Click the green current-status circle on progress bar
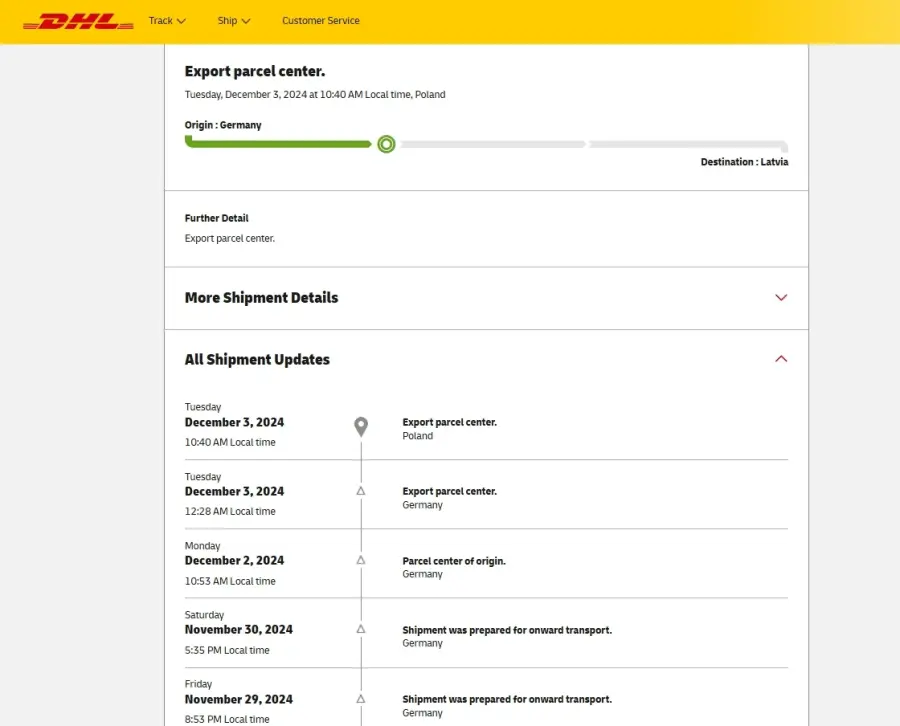The width and height of the screenshot is (900, 726). tap(386, 144)
